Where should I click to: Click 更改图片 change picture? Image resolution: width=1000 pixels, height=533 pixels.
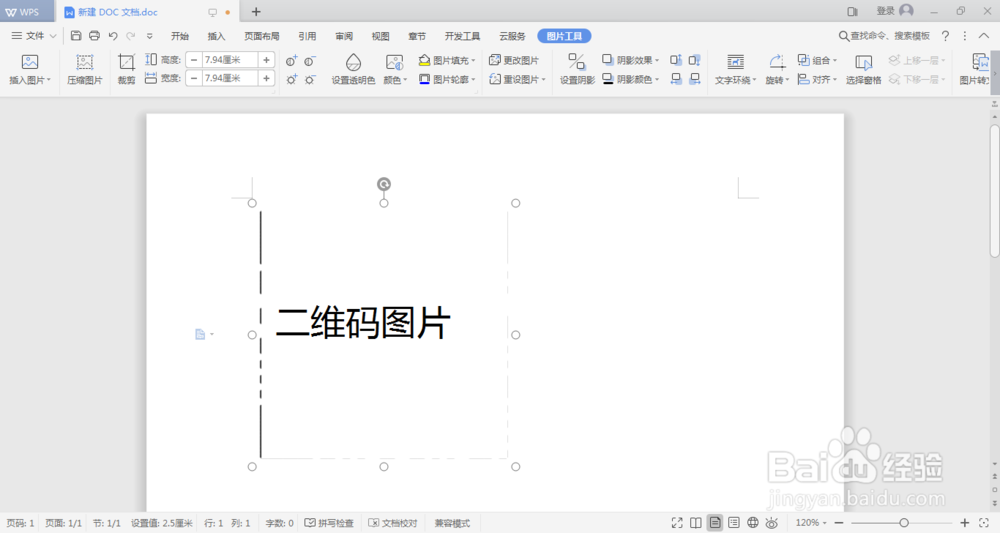[x=514, y=60]
